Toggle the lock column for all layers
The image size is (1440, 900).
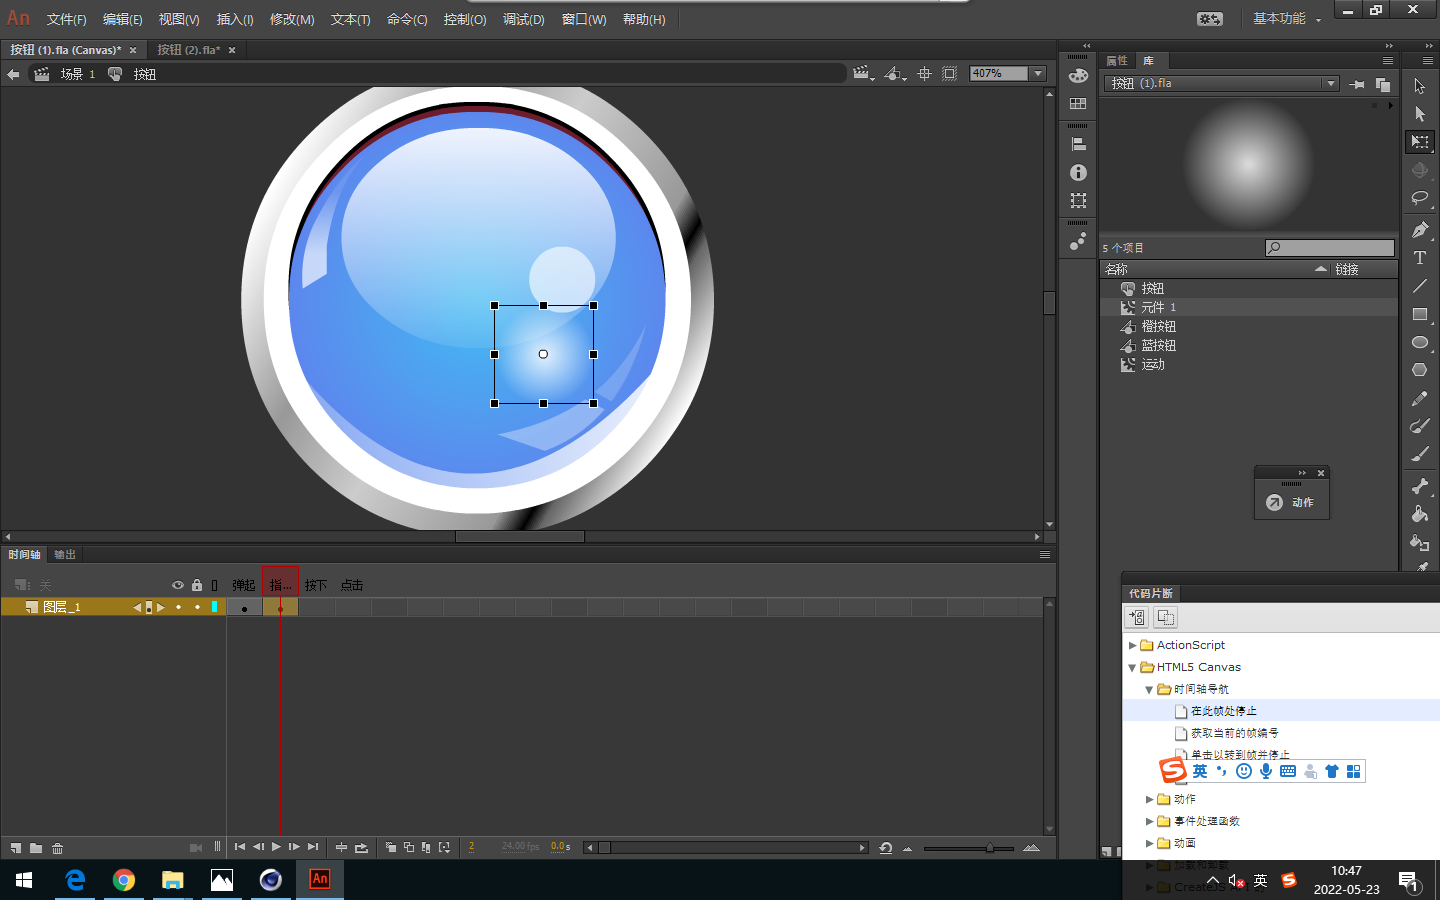click(x=197, y=585)
